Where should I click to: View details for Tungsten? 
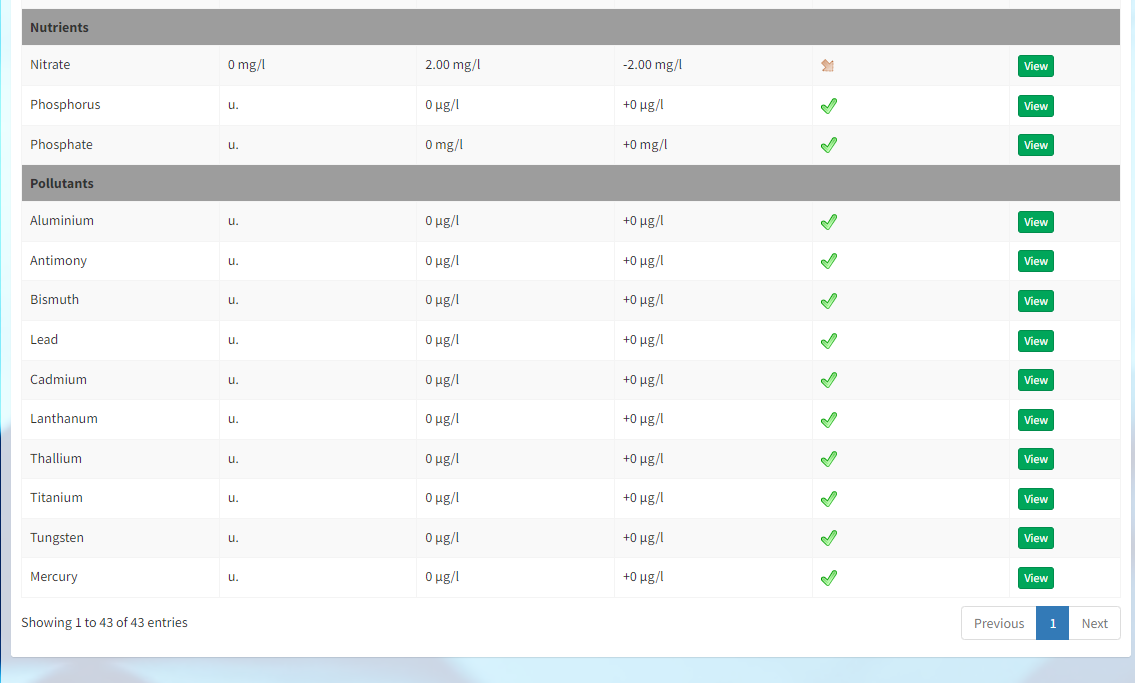click(1035, 538)
